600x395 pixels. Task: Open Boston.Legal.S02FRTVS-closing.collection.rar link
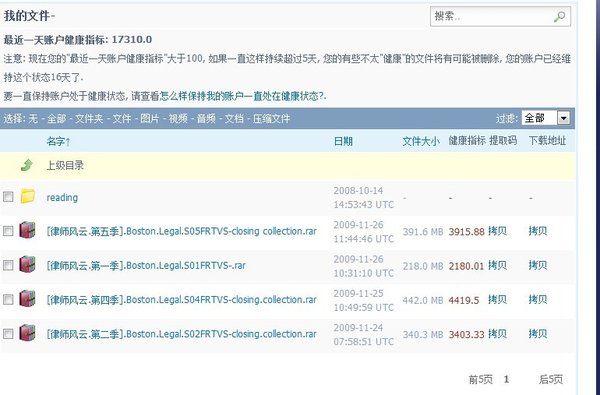[182, 334]
